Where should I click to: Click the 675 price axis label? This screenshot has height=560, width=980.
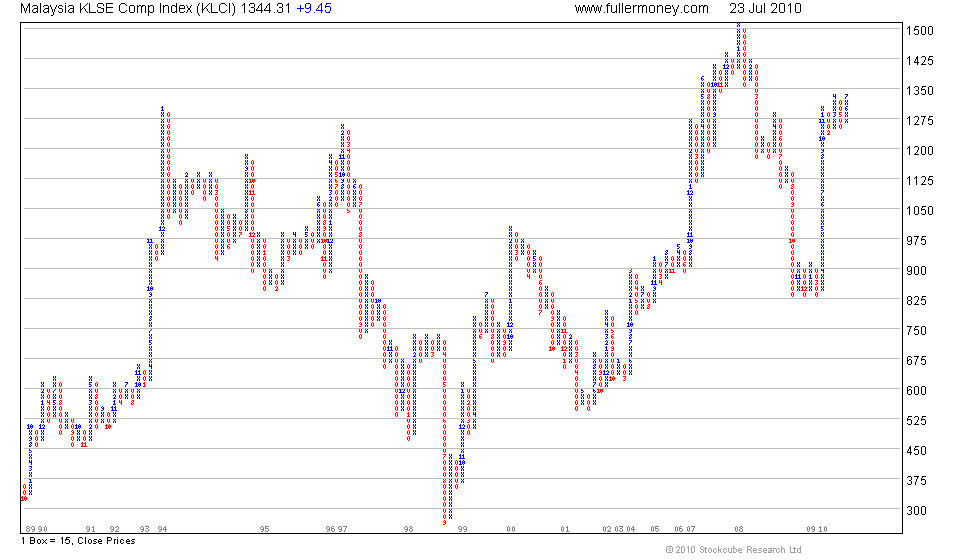click(916, 361)
